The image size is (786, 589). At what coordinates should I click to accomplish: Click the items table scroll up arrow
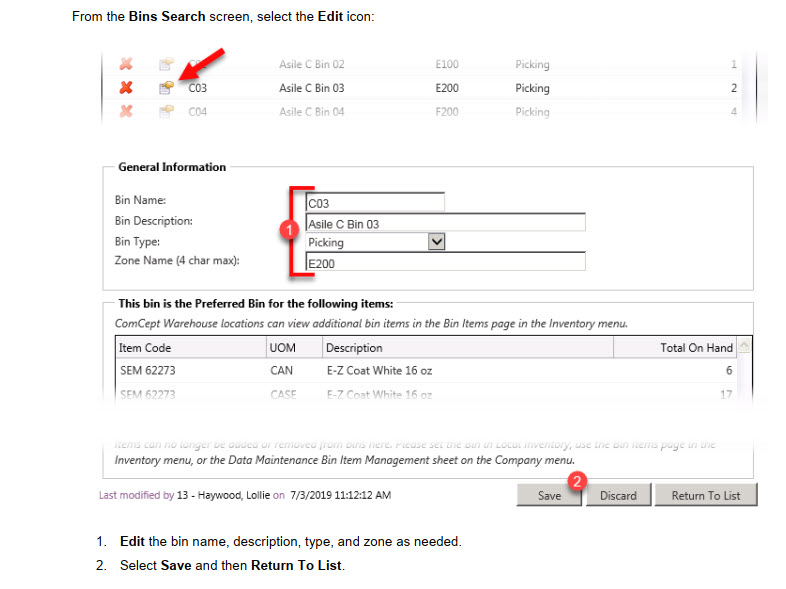[744, 346]
